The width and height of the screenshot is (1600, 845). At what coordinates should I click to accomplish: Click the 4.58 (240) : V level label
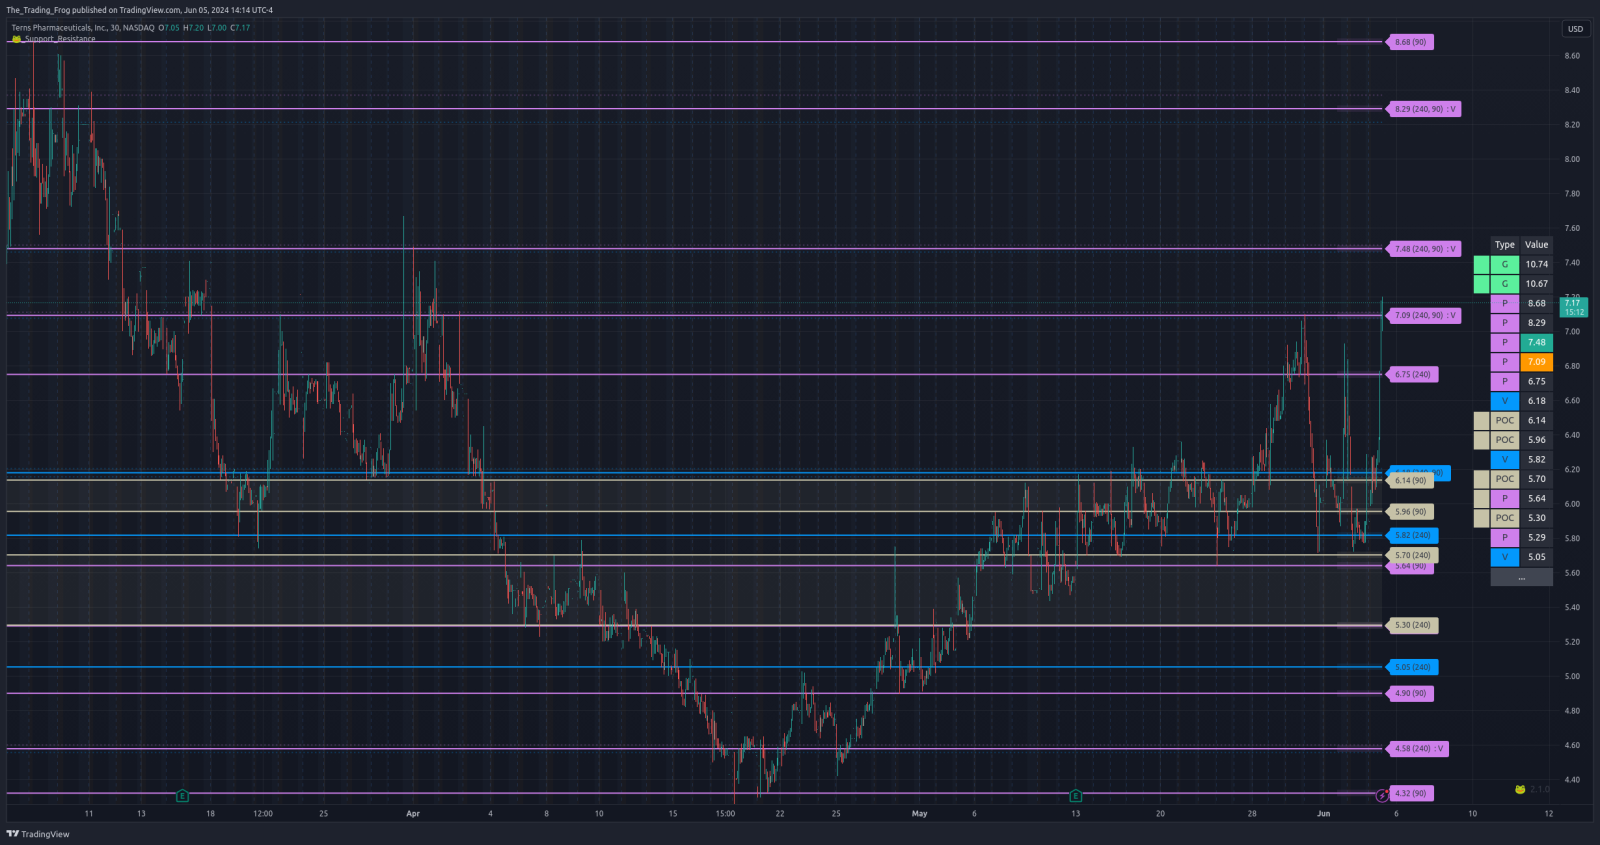click(x=1417, y=749)
